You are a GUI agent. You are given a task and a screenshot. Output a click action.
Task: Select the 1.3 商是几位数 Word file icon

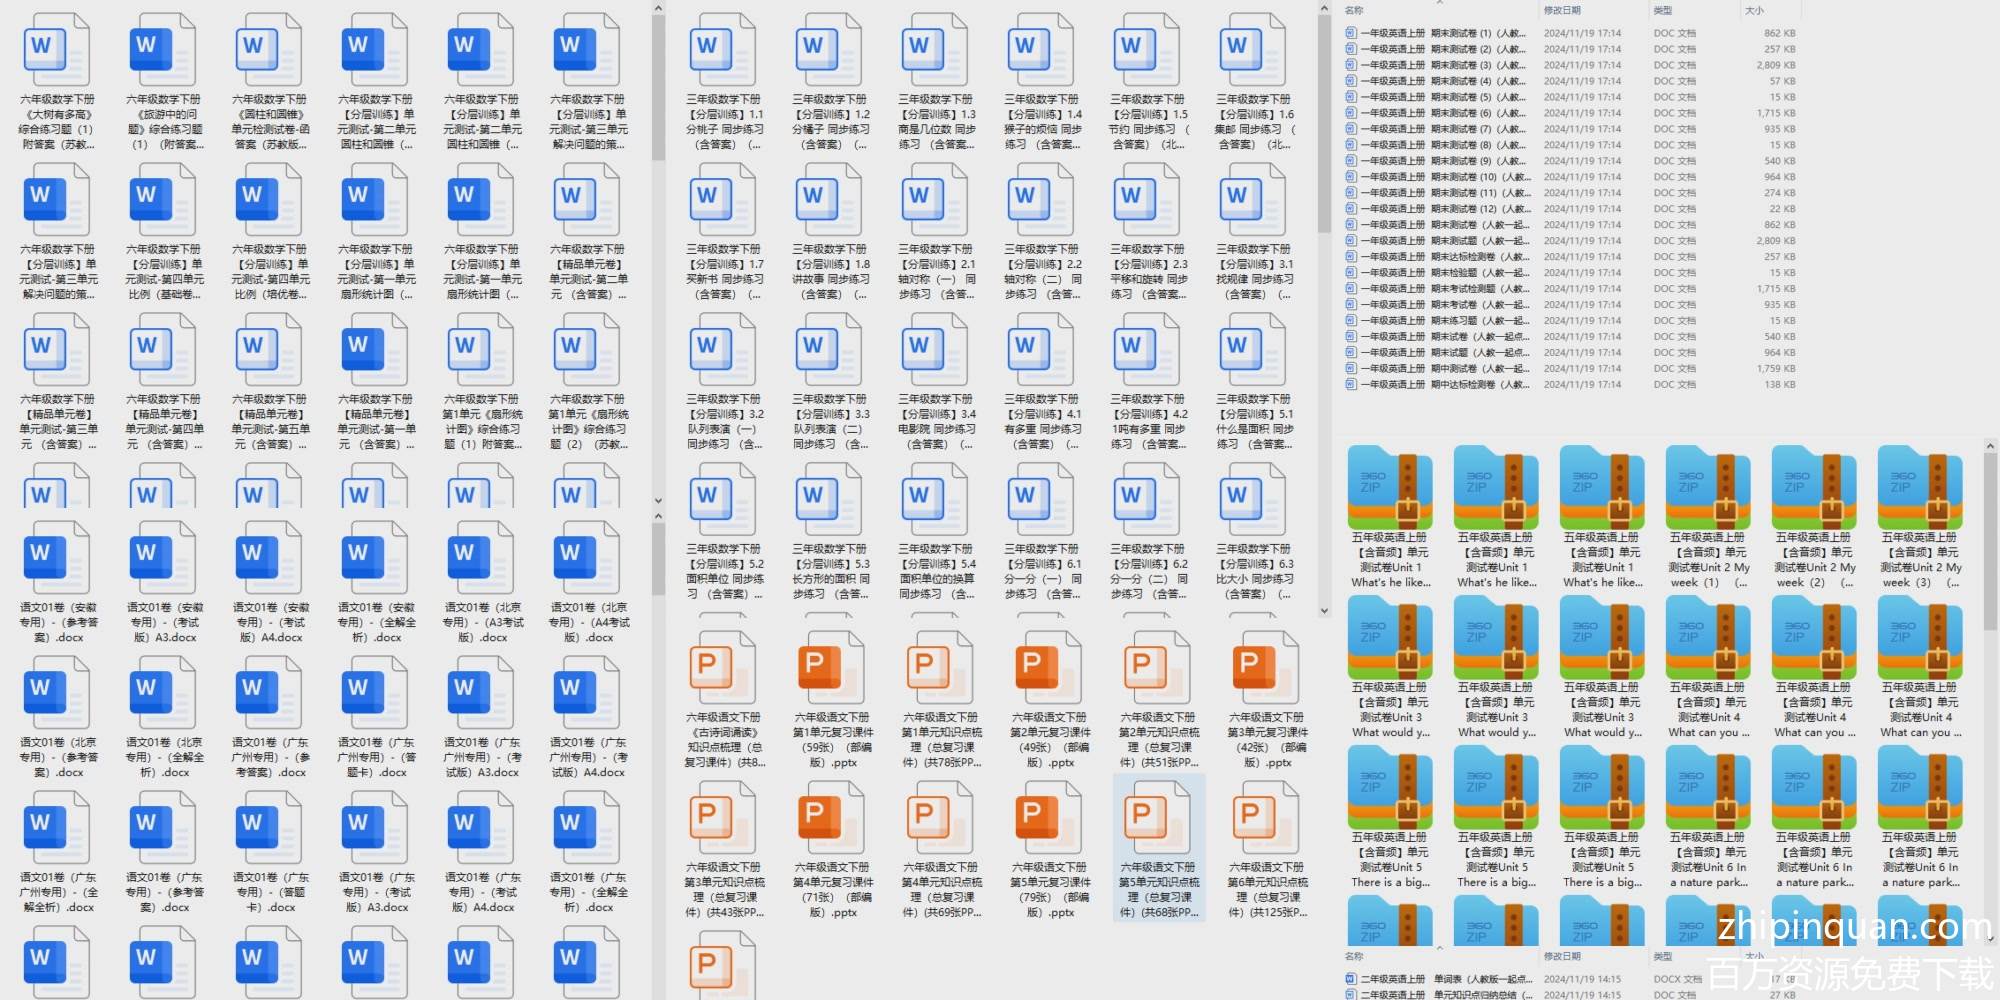click(x=935, y=49)
